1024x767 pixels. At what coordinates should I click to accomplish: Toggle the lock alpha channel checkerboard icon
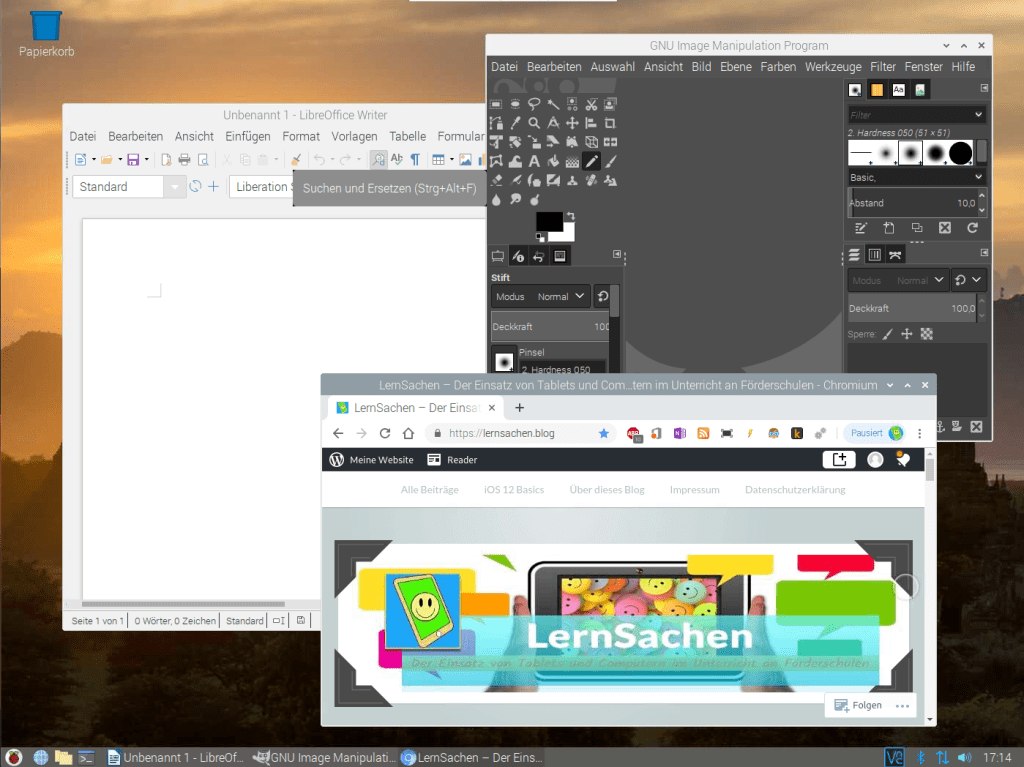(926, 334)
